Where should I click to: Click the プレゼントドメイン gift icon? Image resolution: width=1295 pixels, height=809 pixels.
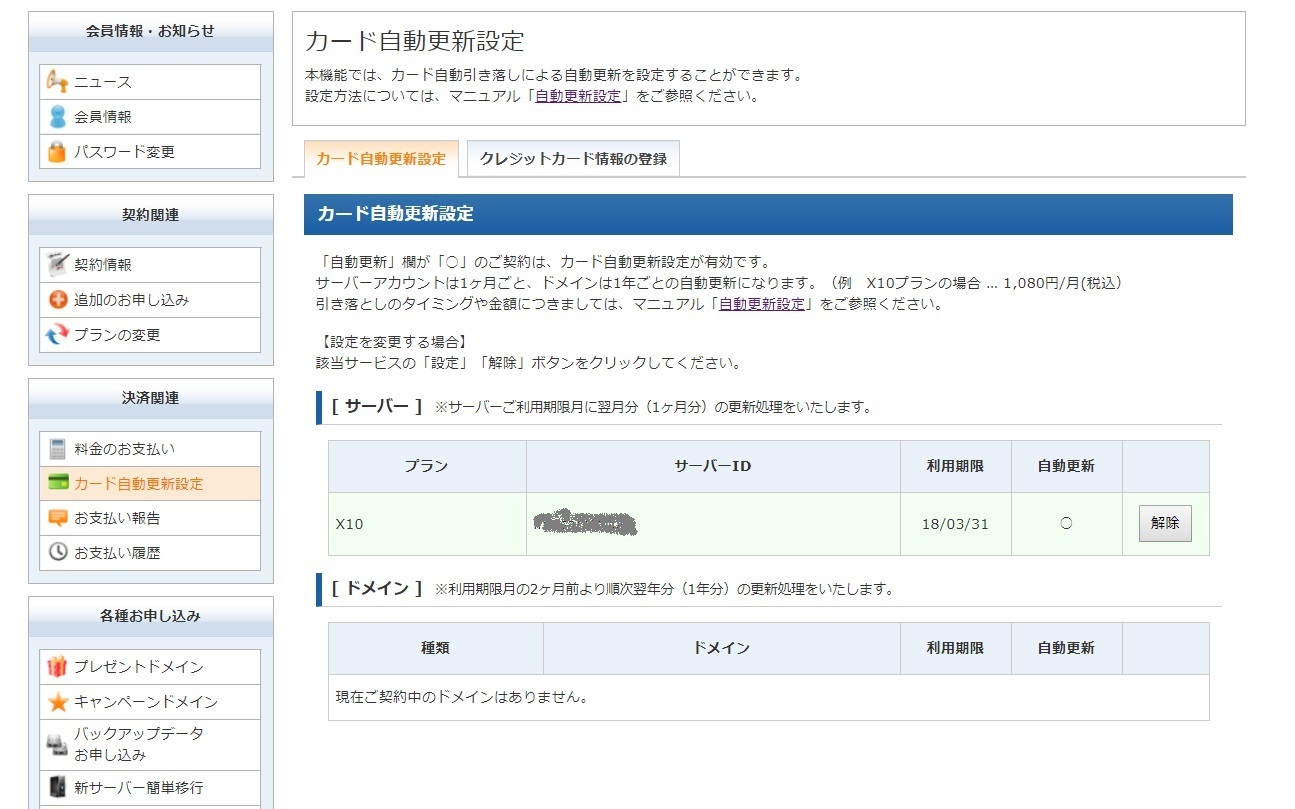(x=57, y=667)
